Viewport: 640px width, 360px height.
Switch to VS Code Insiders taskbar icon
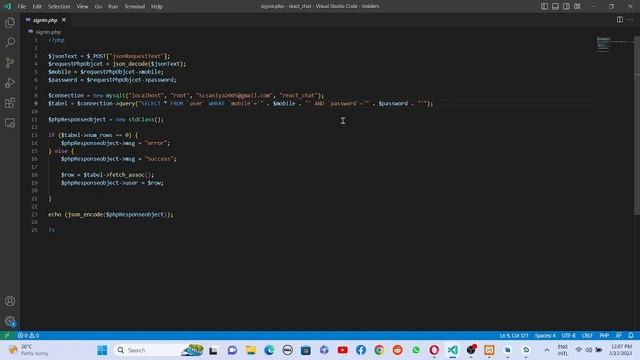(453, 350)
